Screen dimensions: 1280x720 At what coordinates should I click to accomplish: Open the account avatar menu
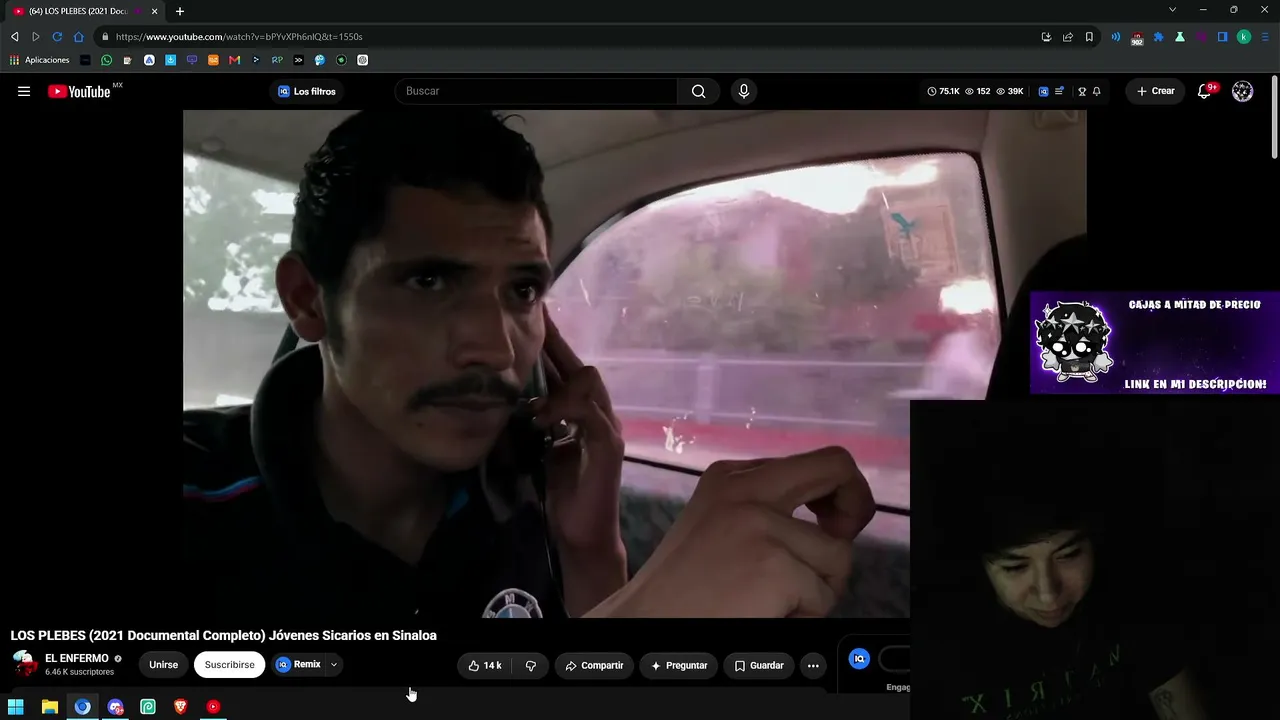(1242, 91)
